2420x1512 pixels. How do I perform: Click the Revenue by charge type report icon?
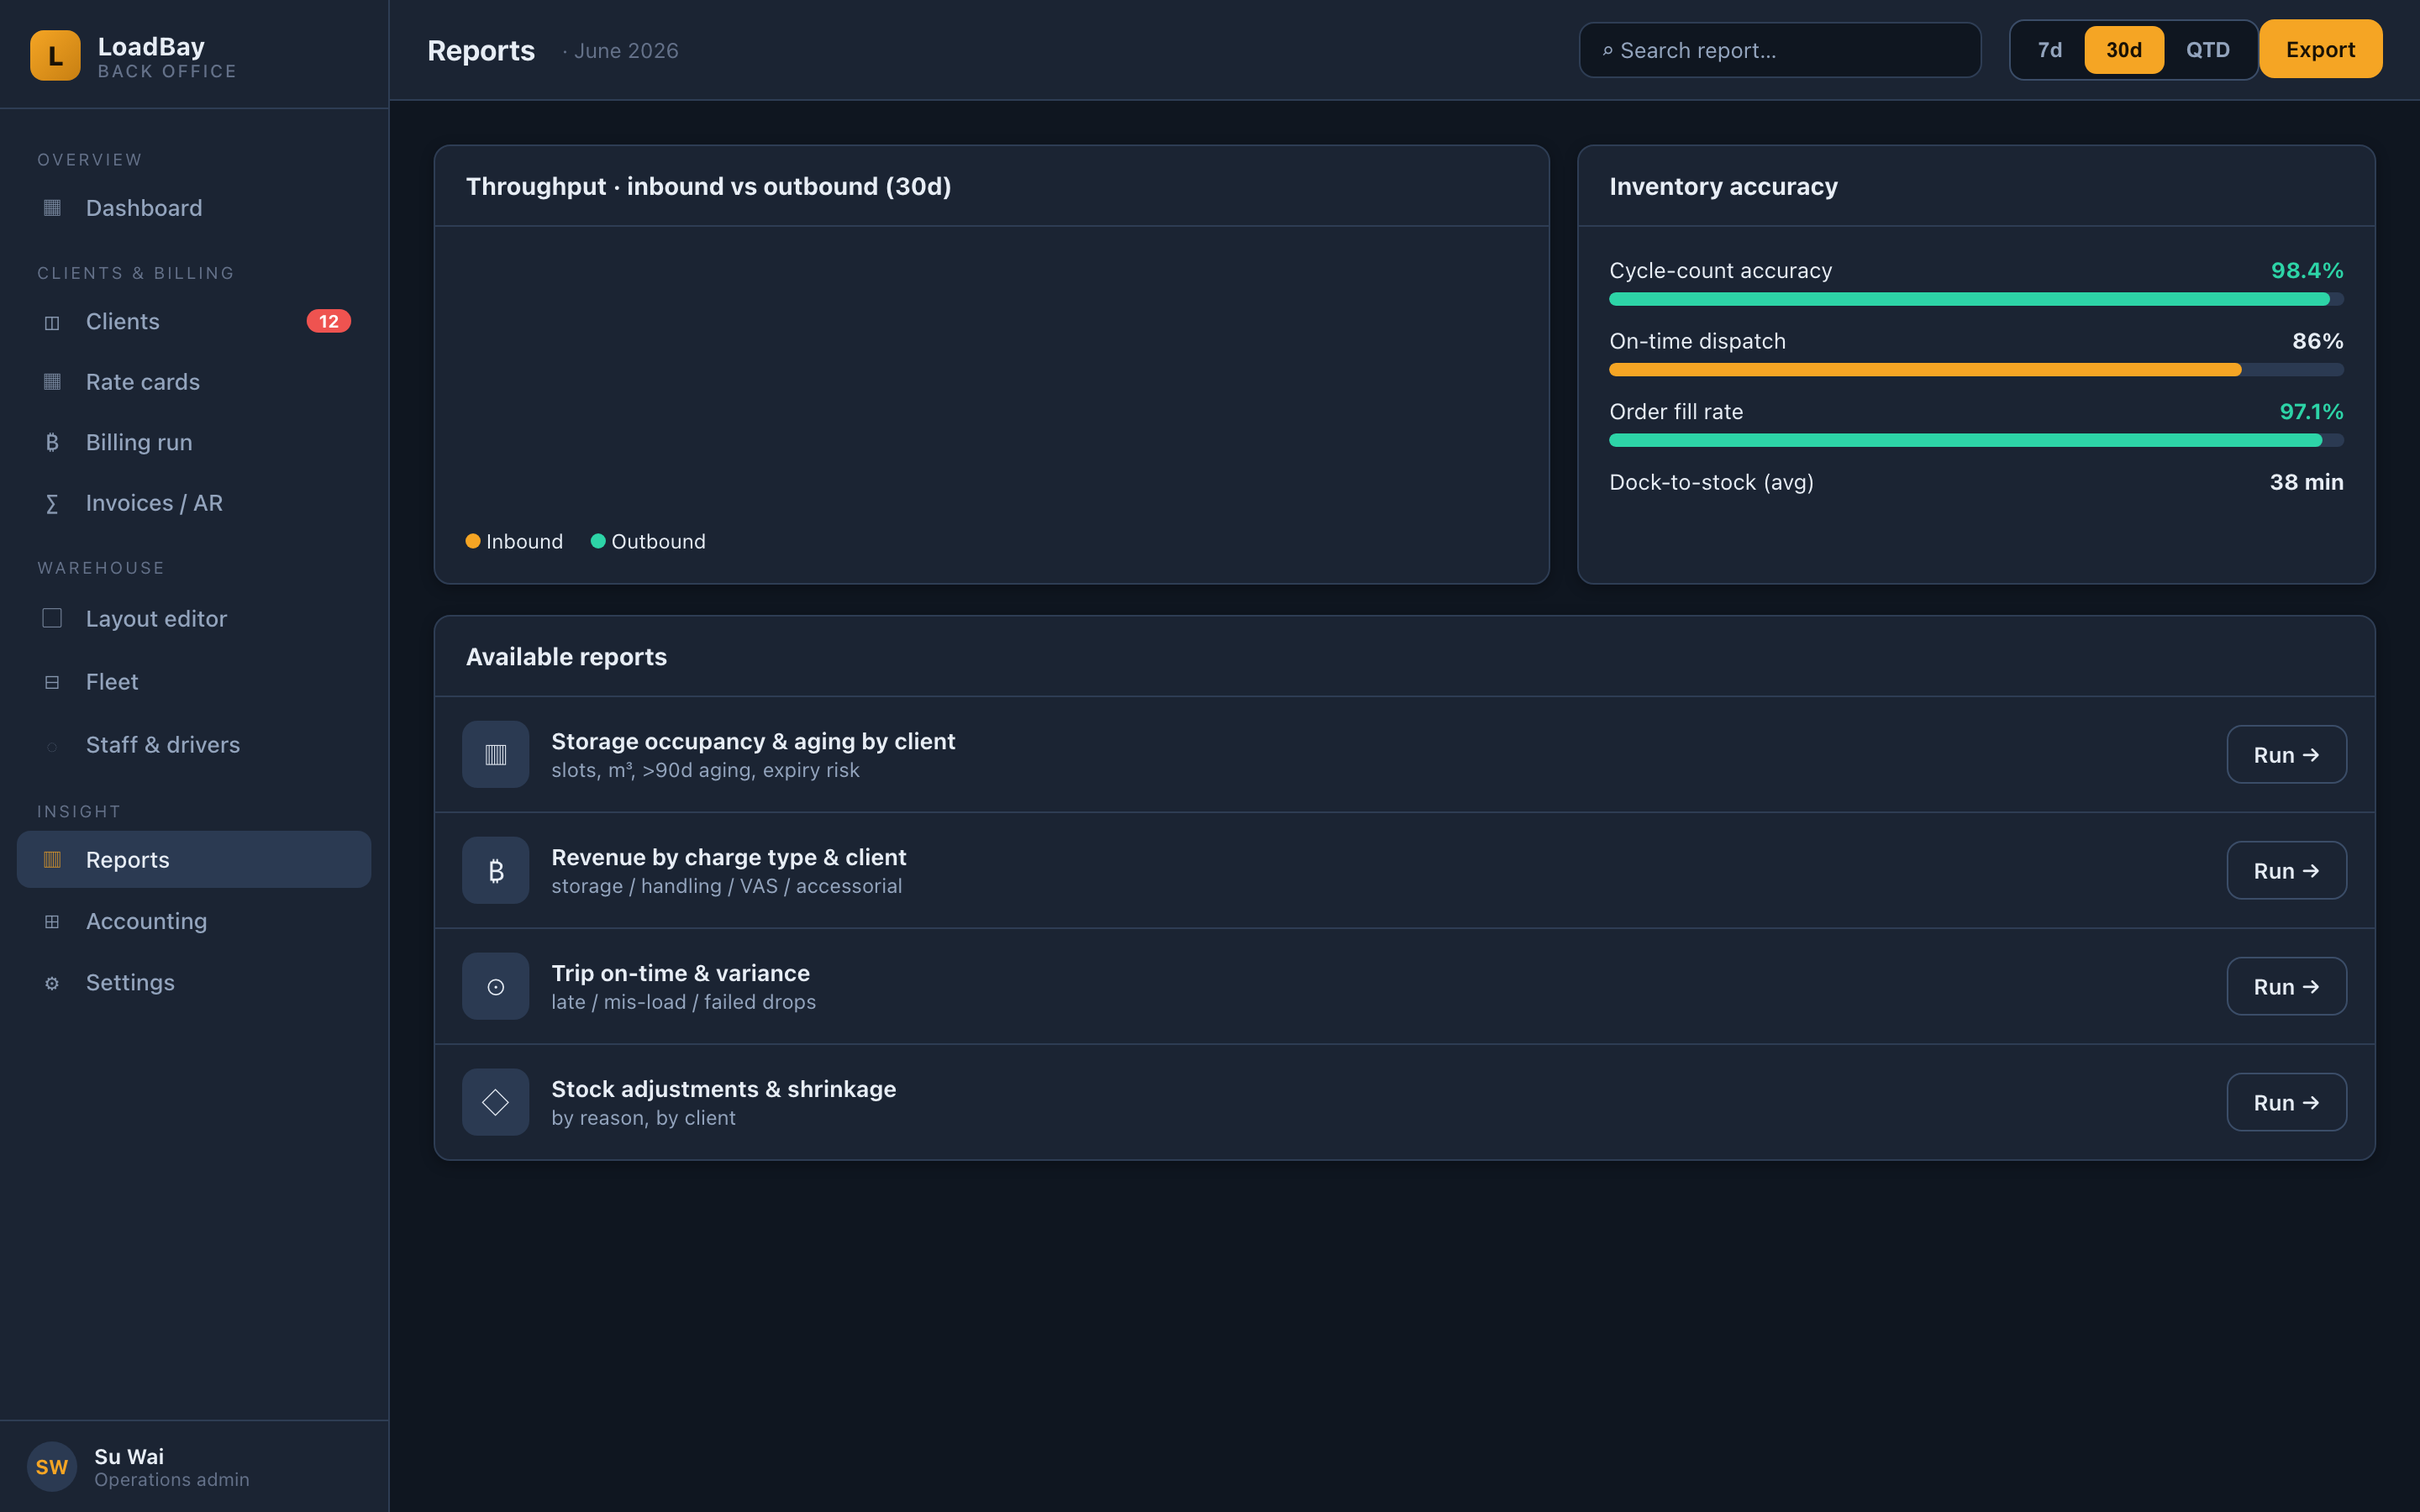coord(495,870)
